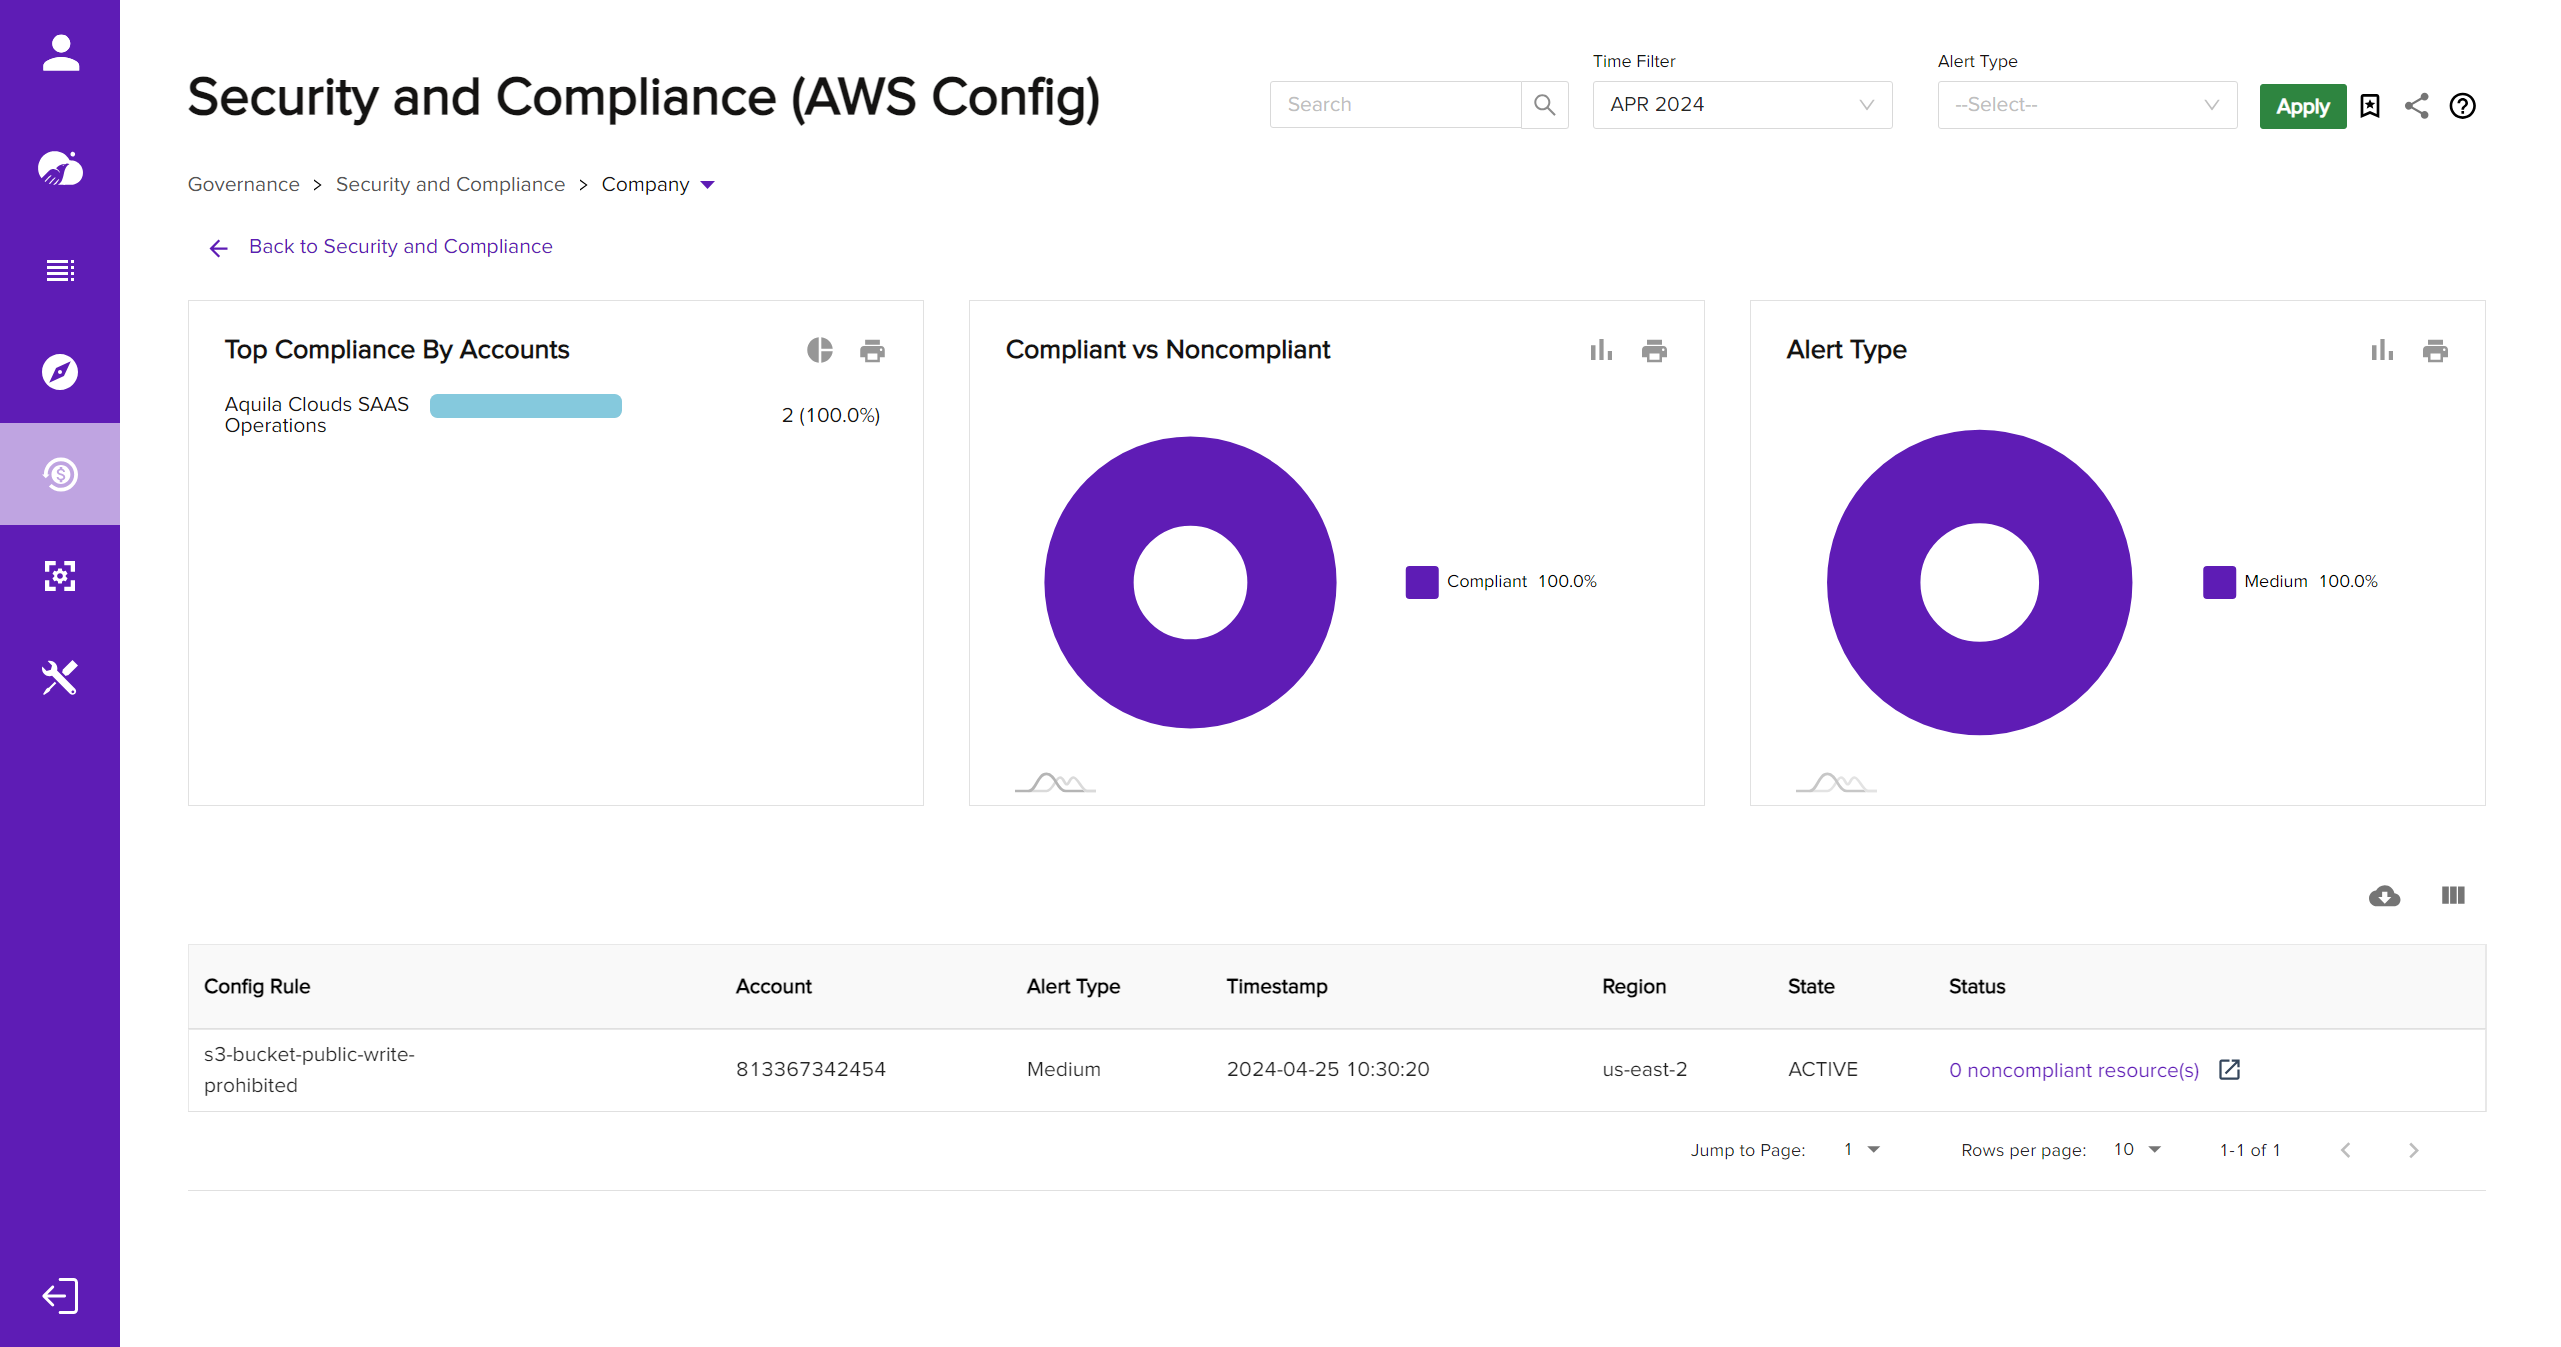The height and width of the screenshot is (1347, 2561).
Task: Click timestamp 2024-04-25 10:30:20
Action: point(1327,1070)
